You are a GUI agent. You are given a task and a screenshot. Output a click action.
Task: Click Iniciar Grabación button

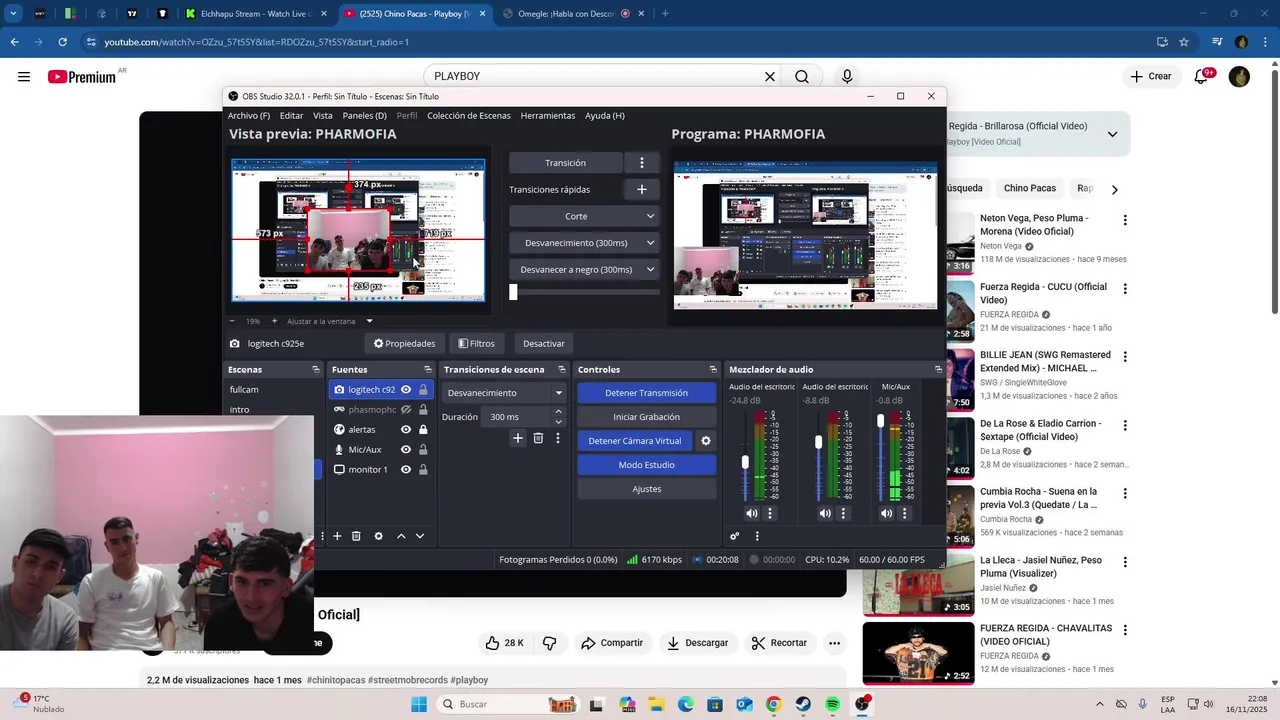tap(646, 417)
